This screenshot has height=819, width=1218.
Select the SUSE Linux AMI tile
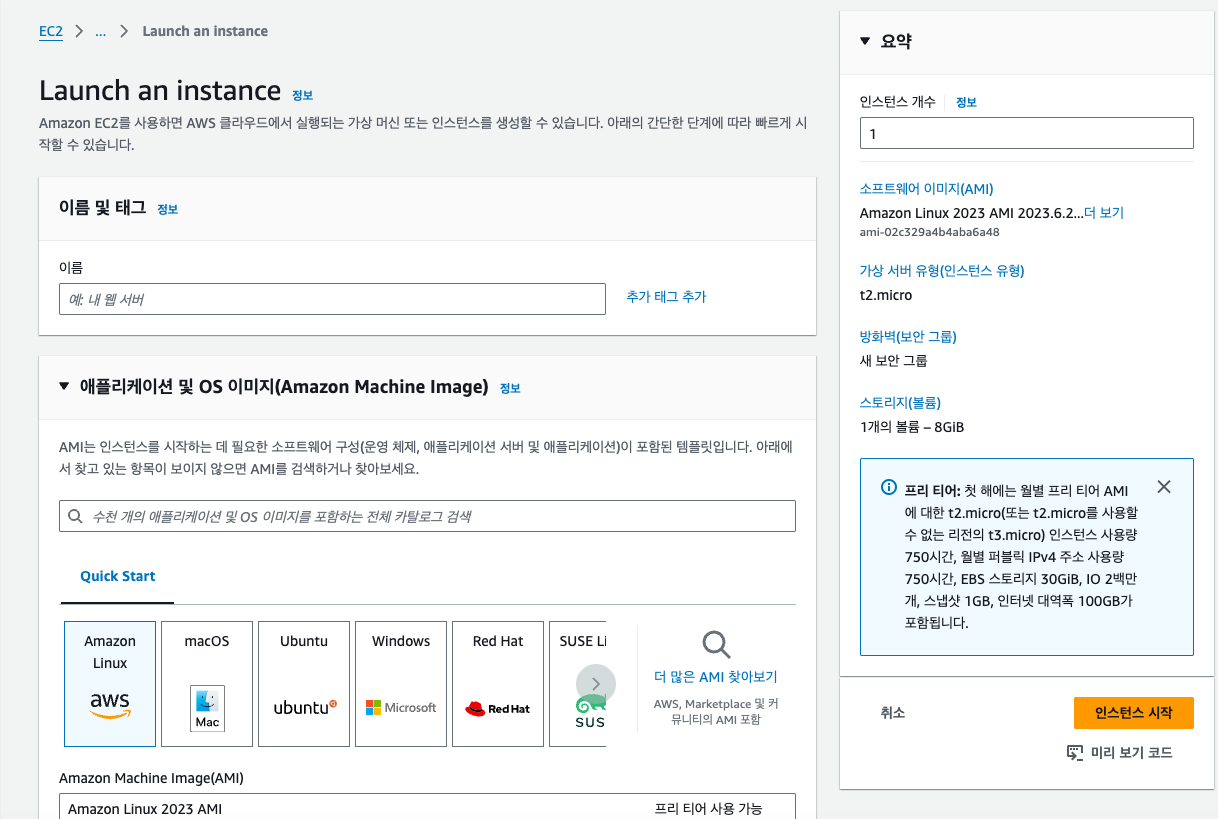(x=578, y=684)
